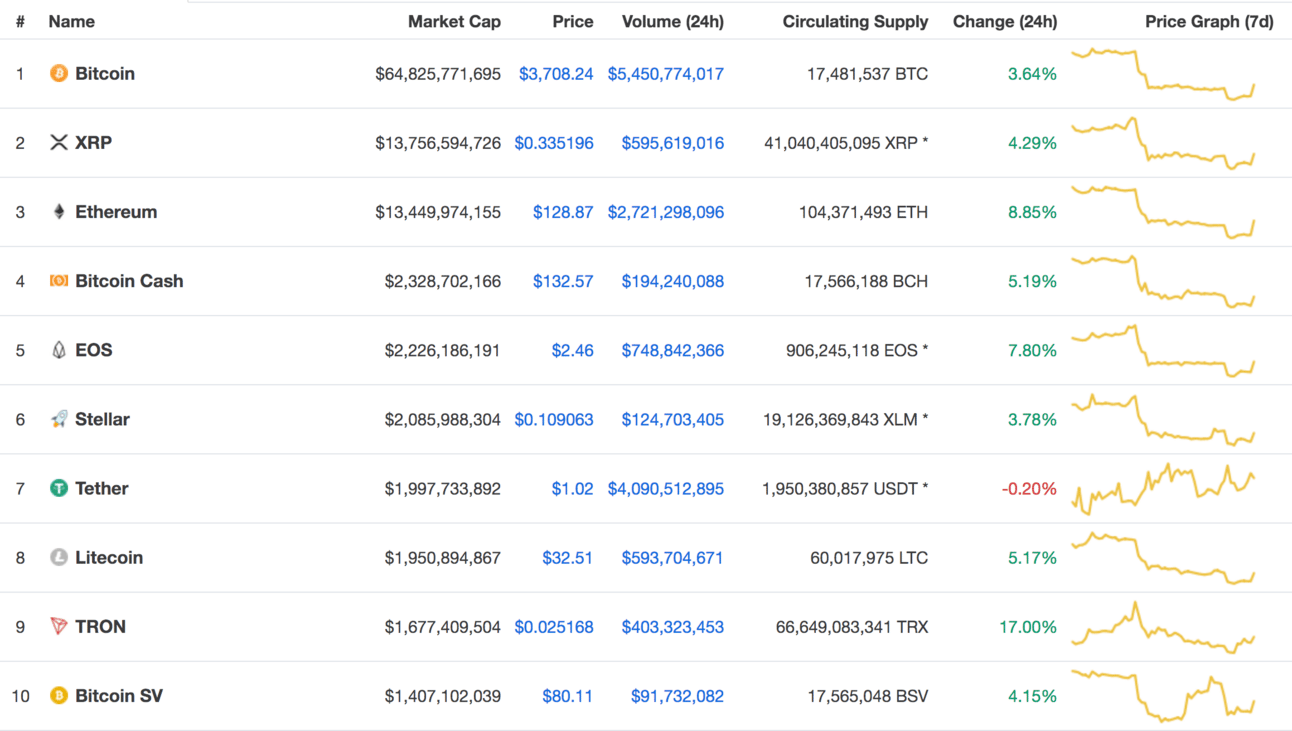Open the Bitcoin name link
The width and height of the screenshot is (1292, 731).
[105, 74]
